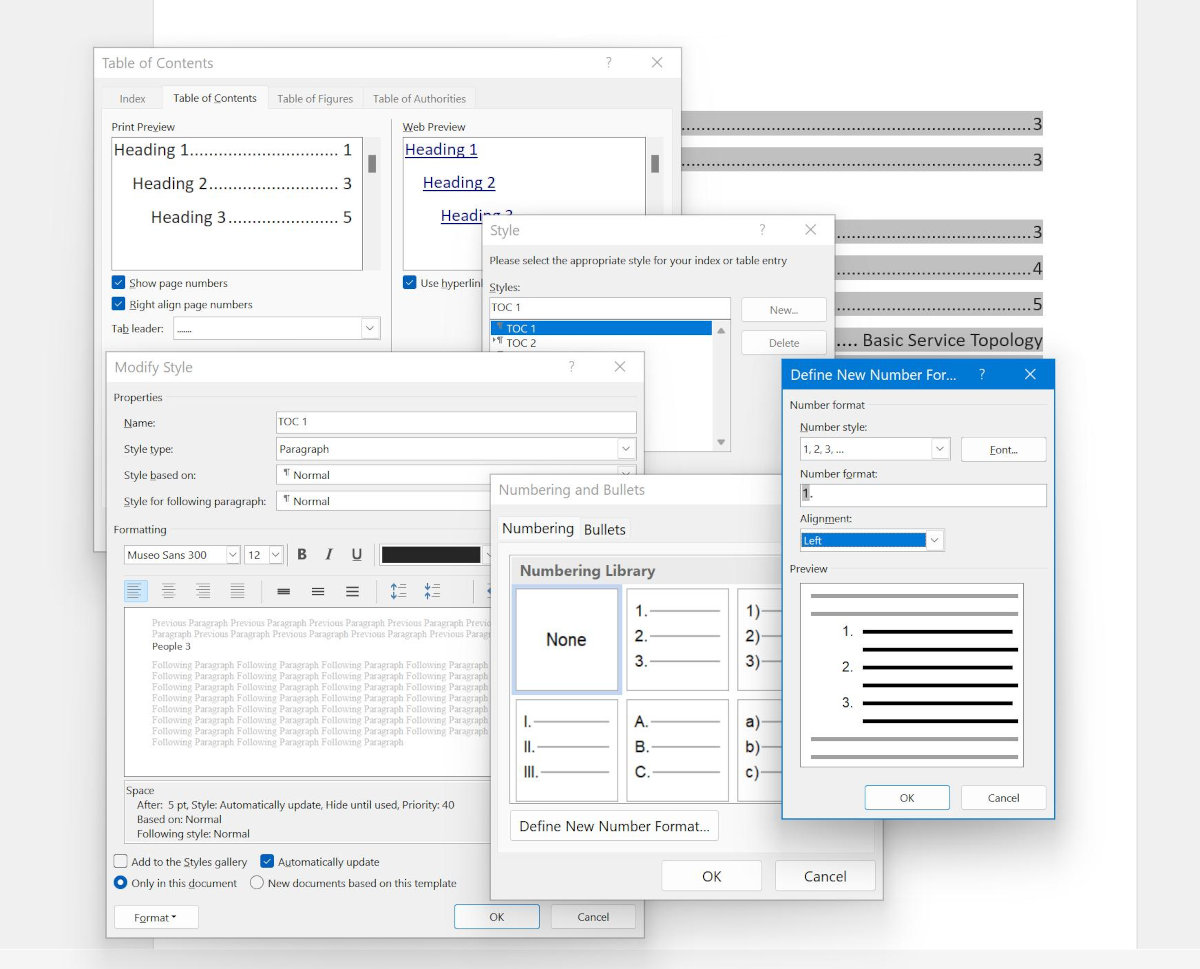Select the double line spacing icon
This screenshot has height=969, width=1200.
point(353,590)
